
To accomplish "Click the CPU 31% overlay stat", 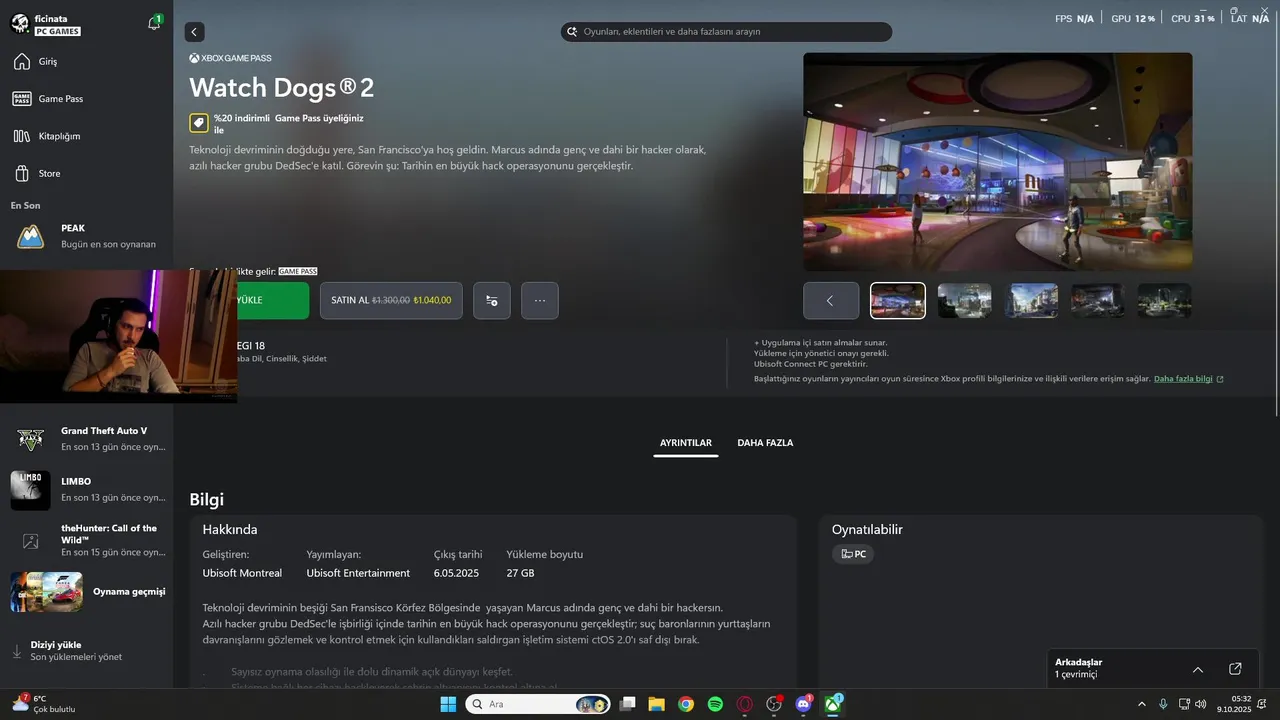I will point(1193,19).
